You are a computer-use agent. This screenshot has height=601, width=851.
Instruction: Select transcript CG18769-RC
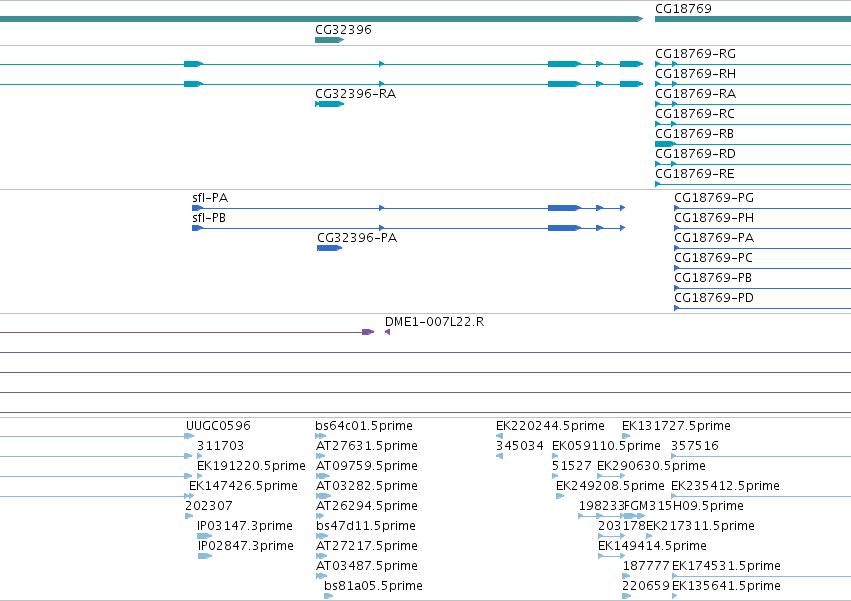click(695, 114)
